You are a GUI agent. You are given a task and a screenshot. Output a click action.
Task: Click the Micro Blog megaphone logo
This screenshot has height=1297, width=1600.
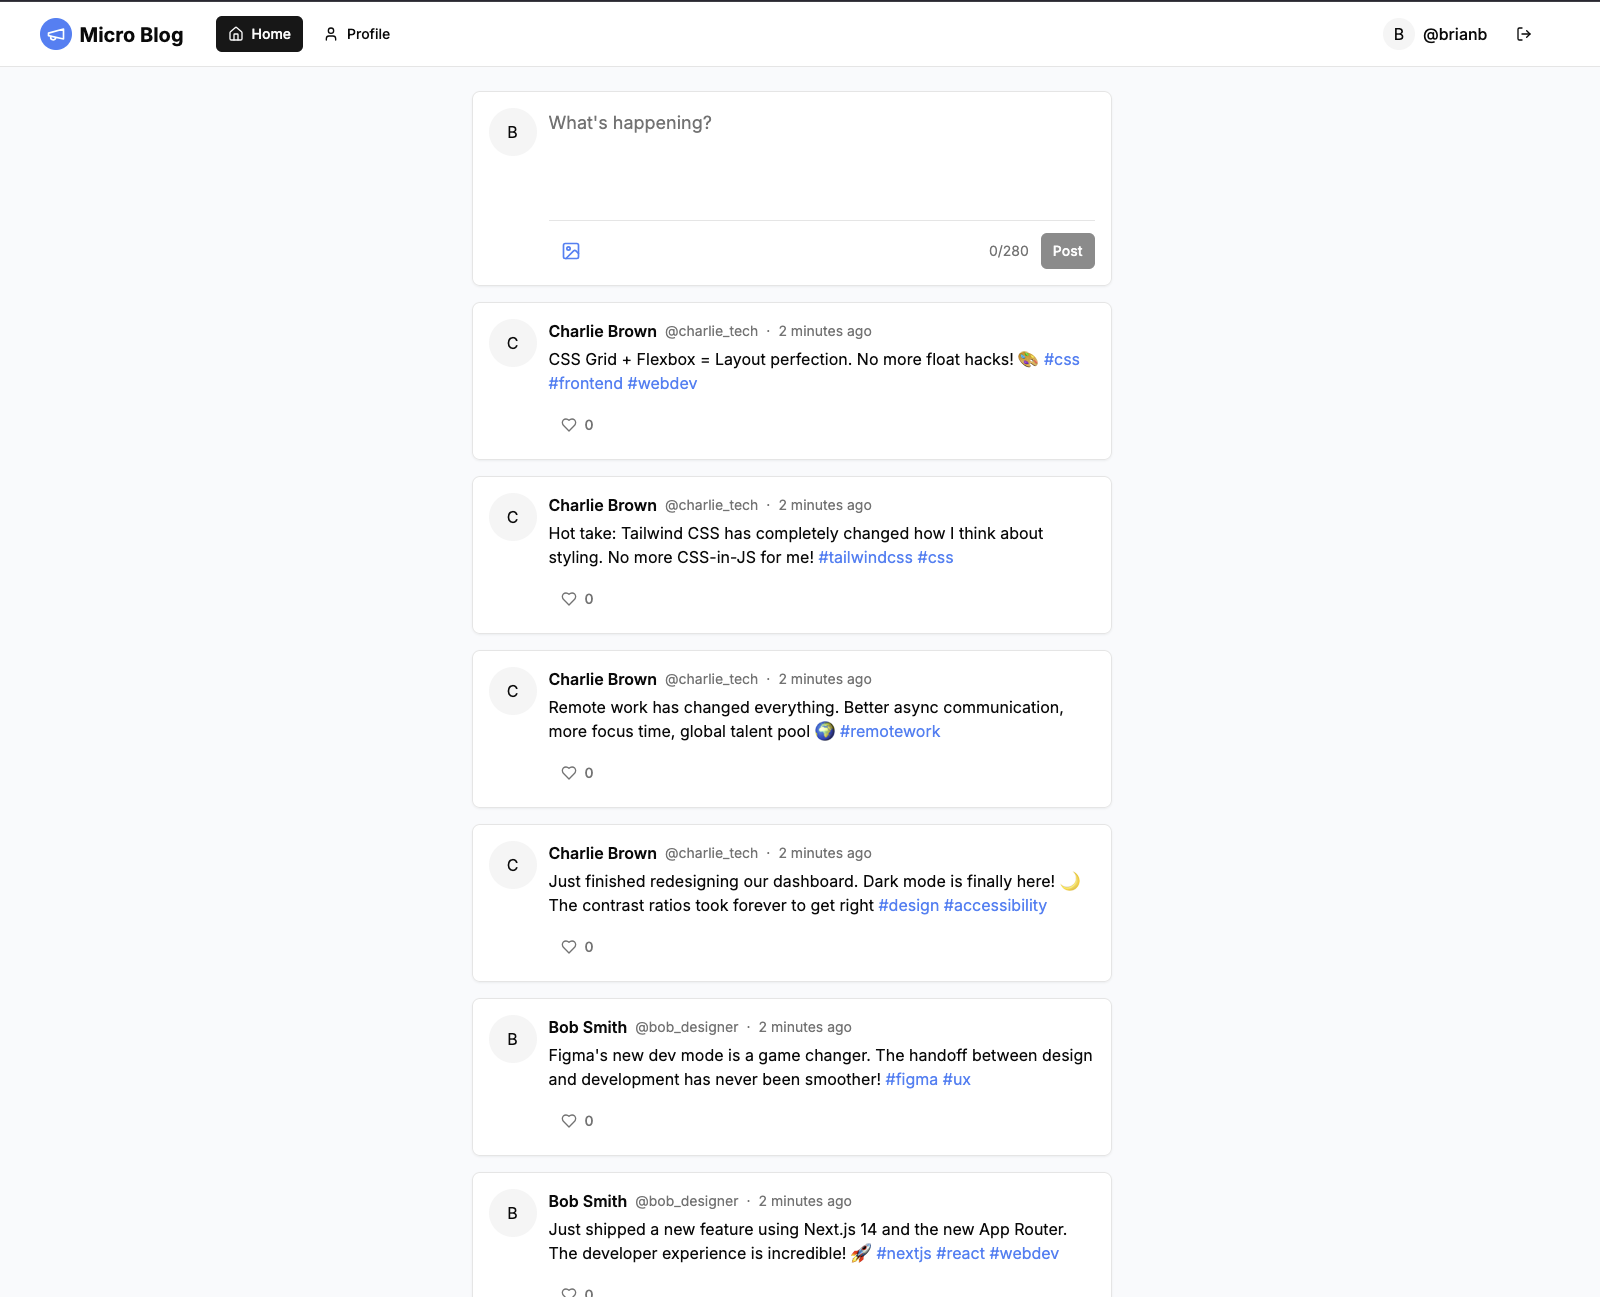pos(56,34)
